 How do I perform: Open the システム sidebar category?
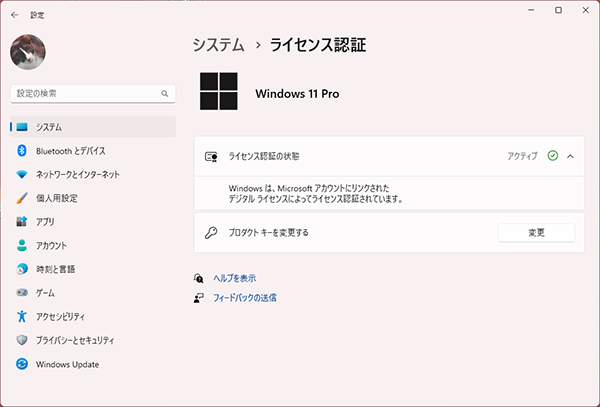(x=93, y=127)
